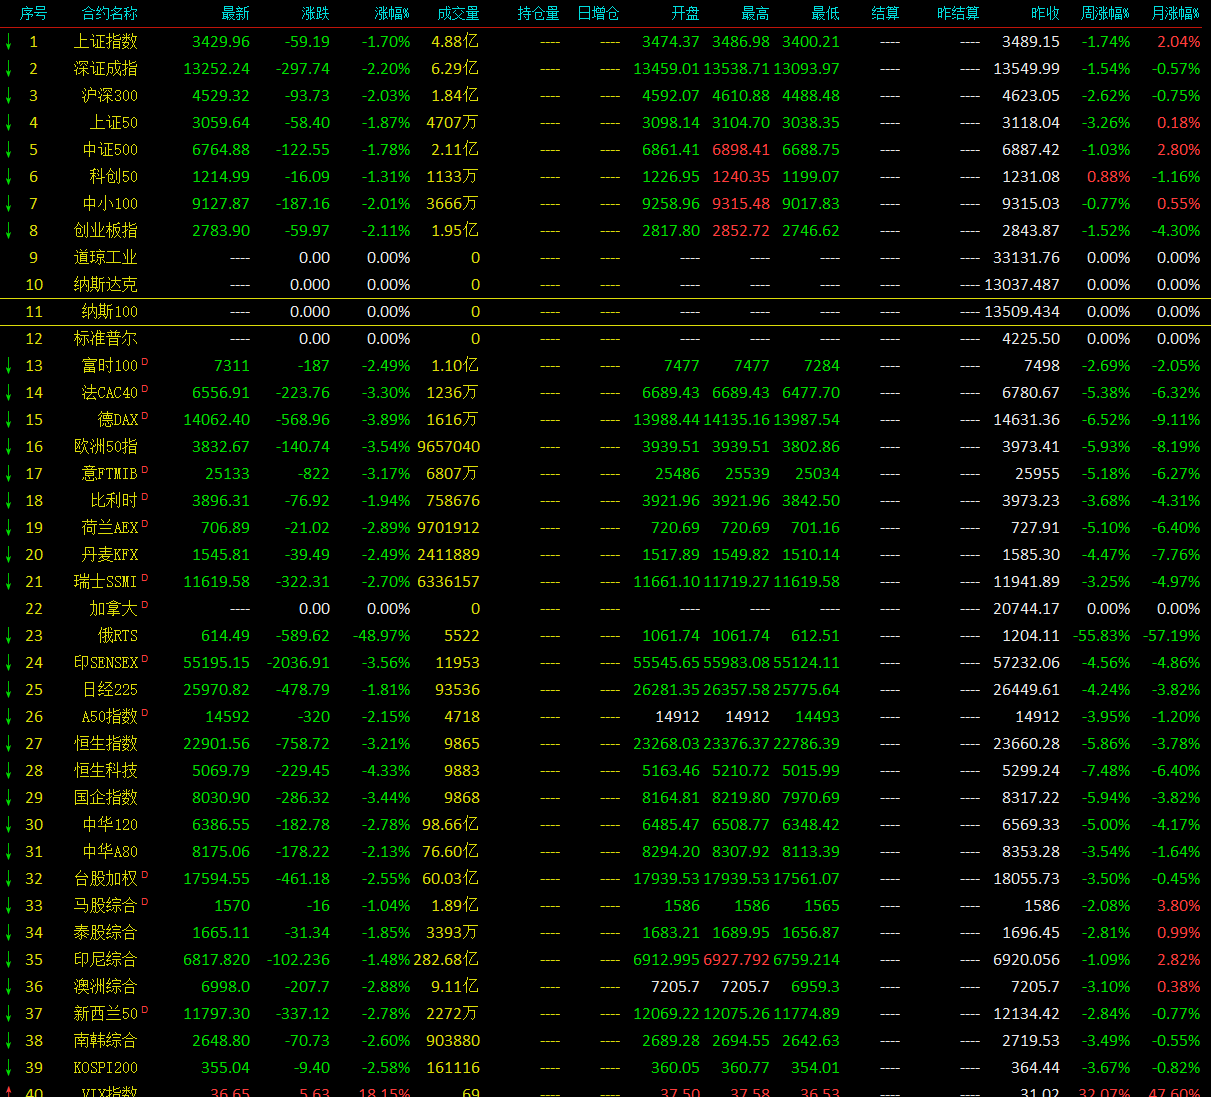Select the 印SENSEX contract name
The image size is (1211, 1097).
105,663
